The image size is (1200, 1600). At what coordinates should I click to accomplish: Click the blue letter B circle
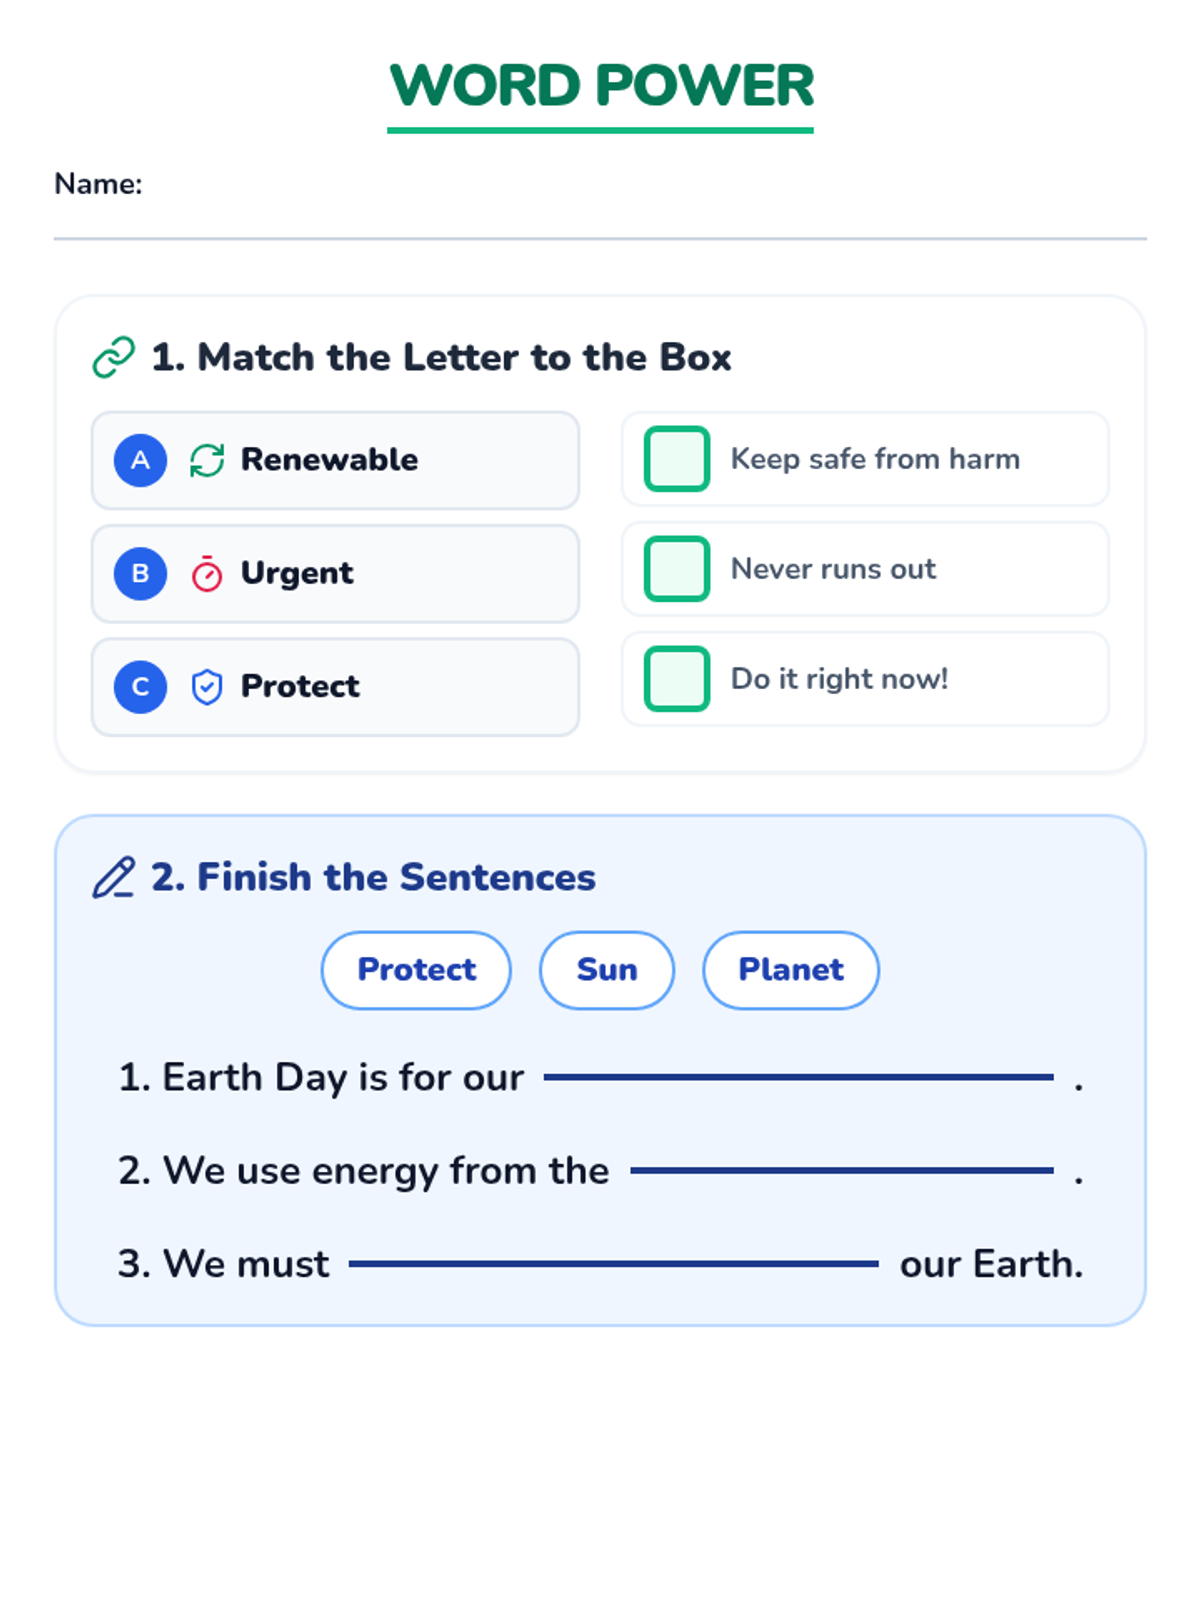tap(140, 574)
